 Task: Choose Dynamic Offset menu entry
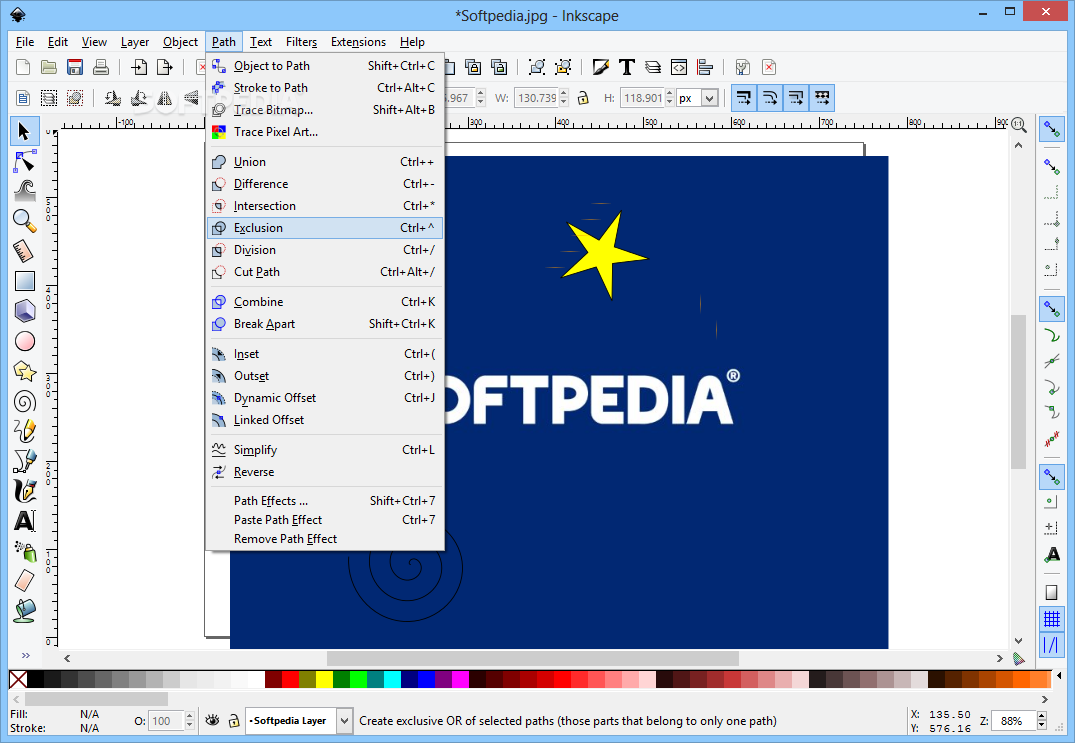click(x=325, y=398)
